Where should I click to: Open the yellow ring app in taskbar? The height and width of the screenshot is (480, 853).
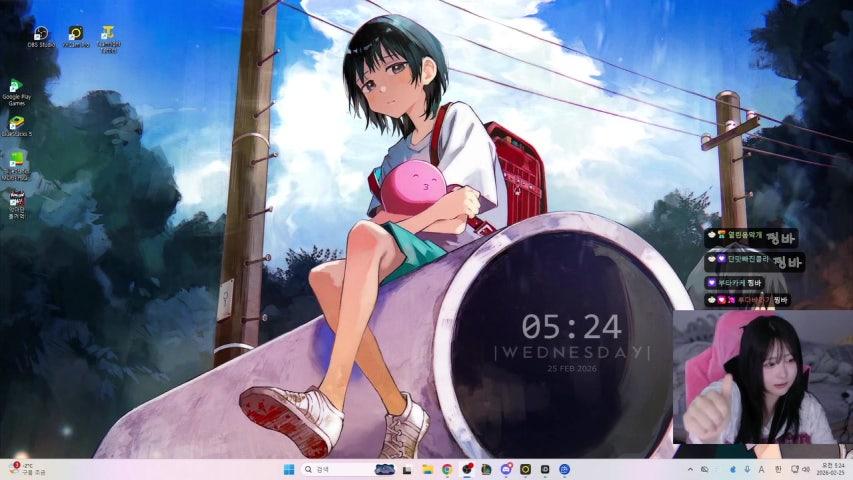(x=526, y=469)
